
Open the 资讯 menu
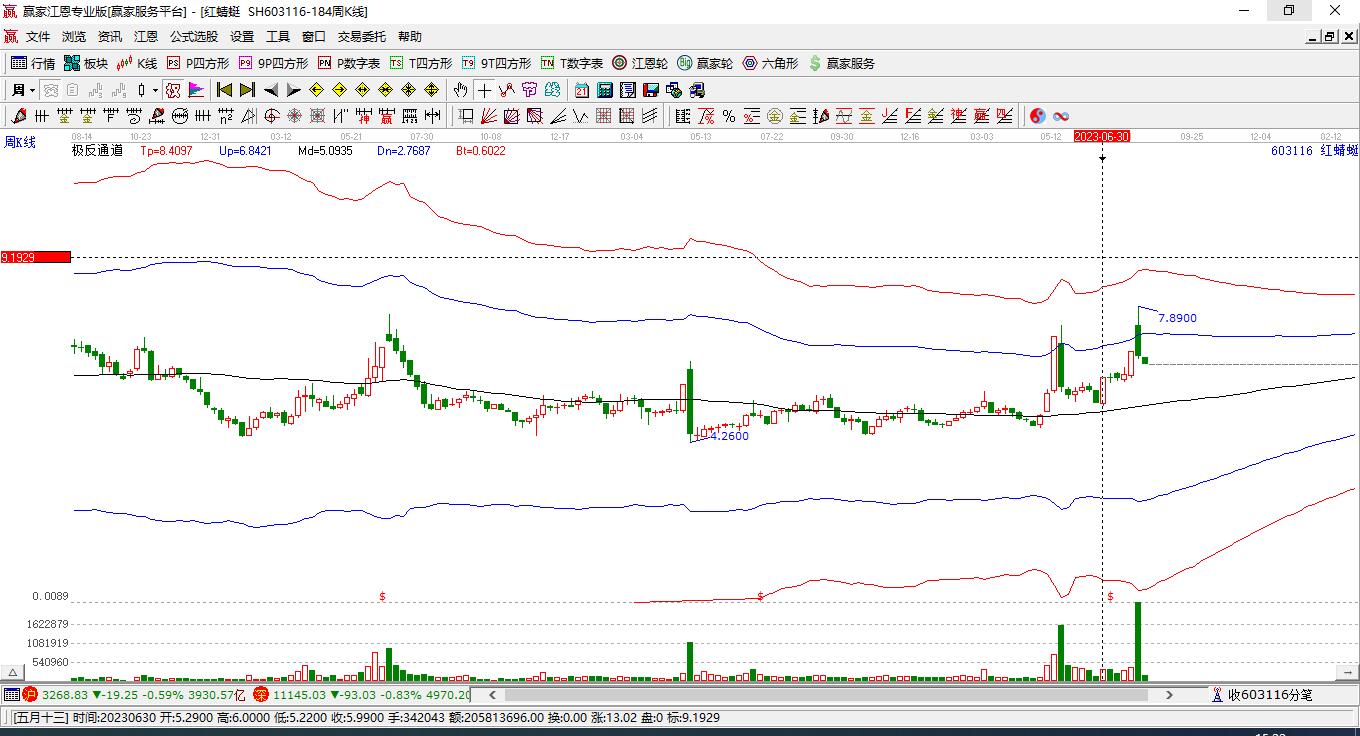(x=110, y=37)
